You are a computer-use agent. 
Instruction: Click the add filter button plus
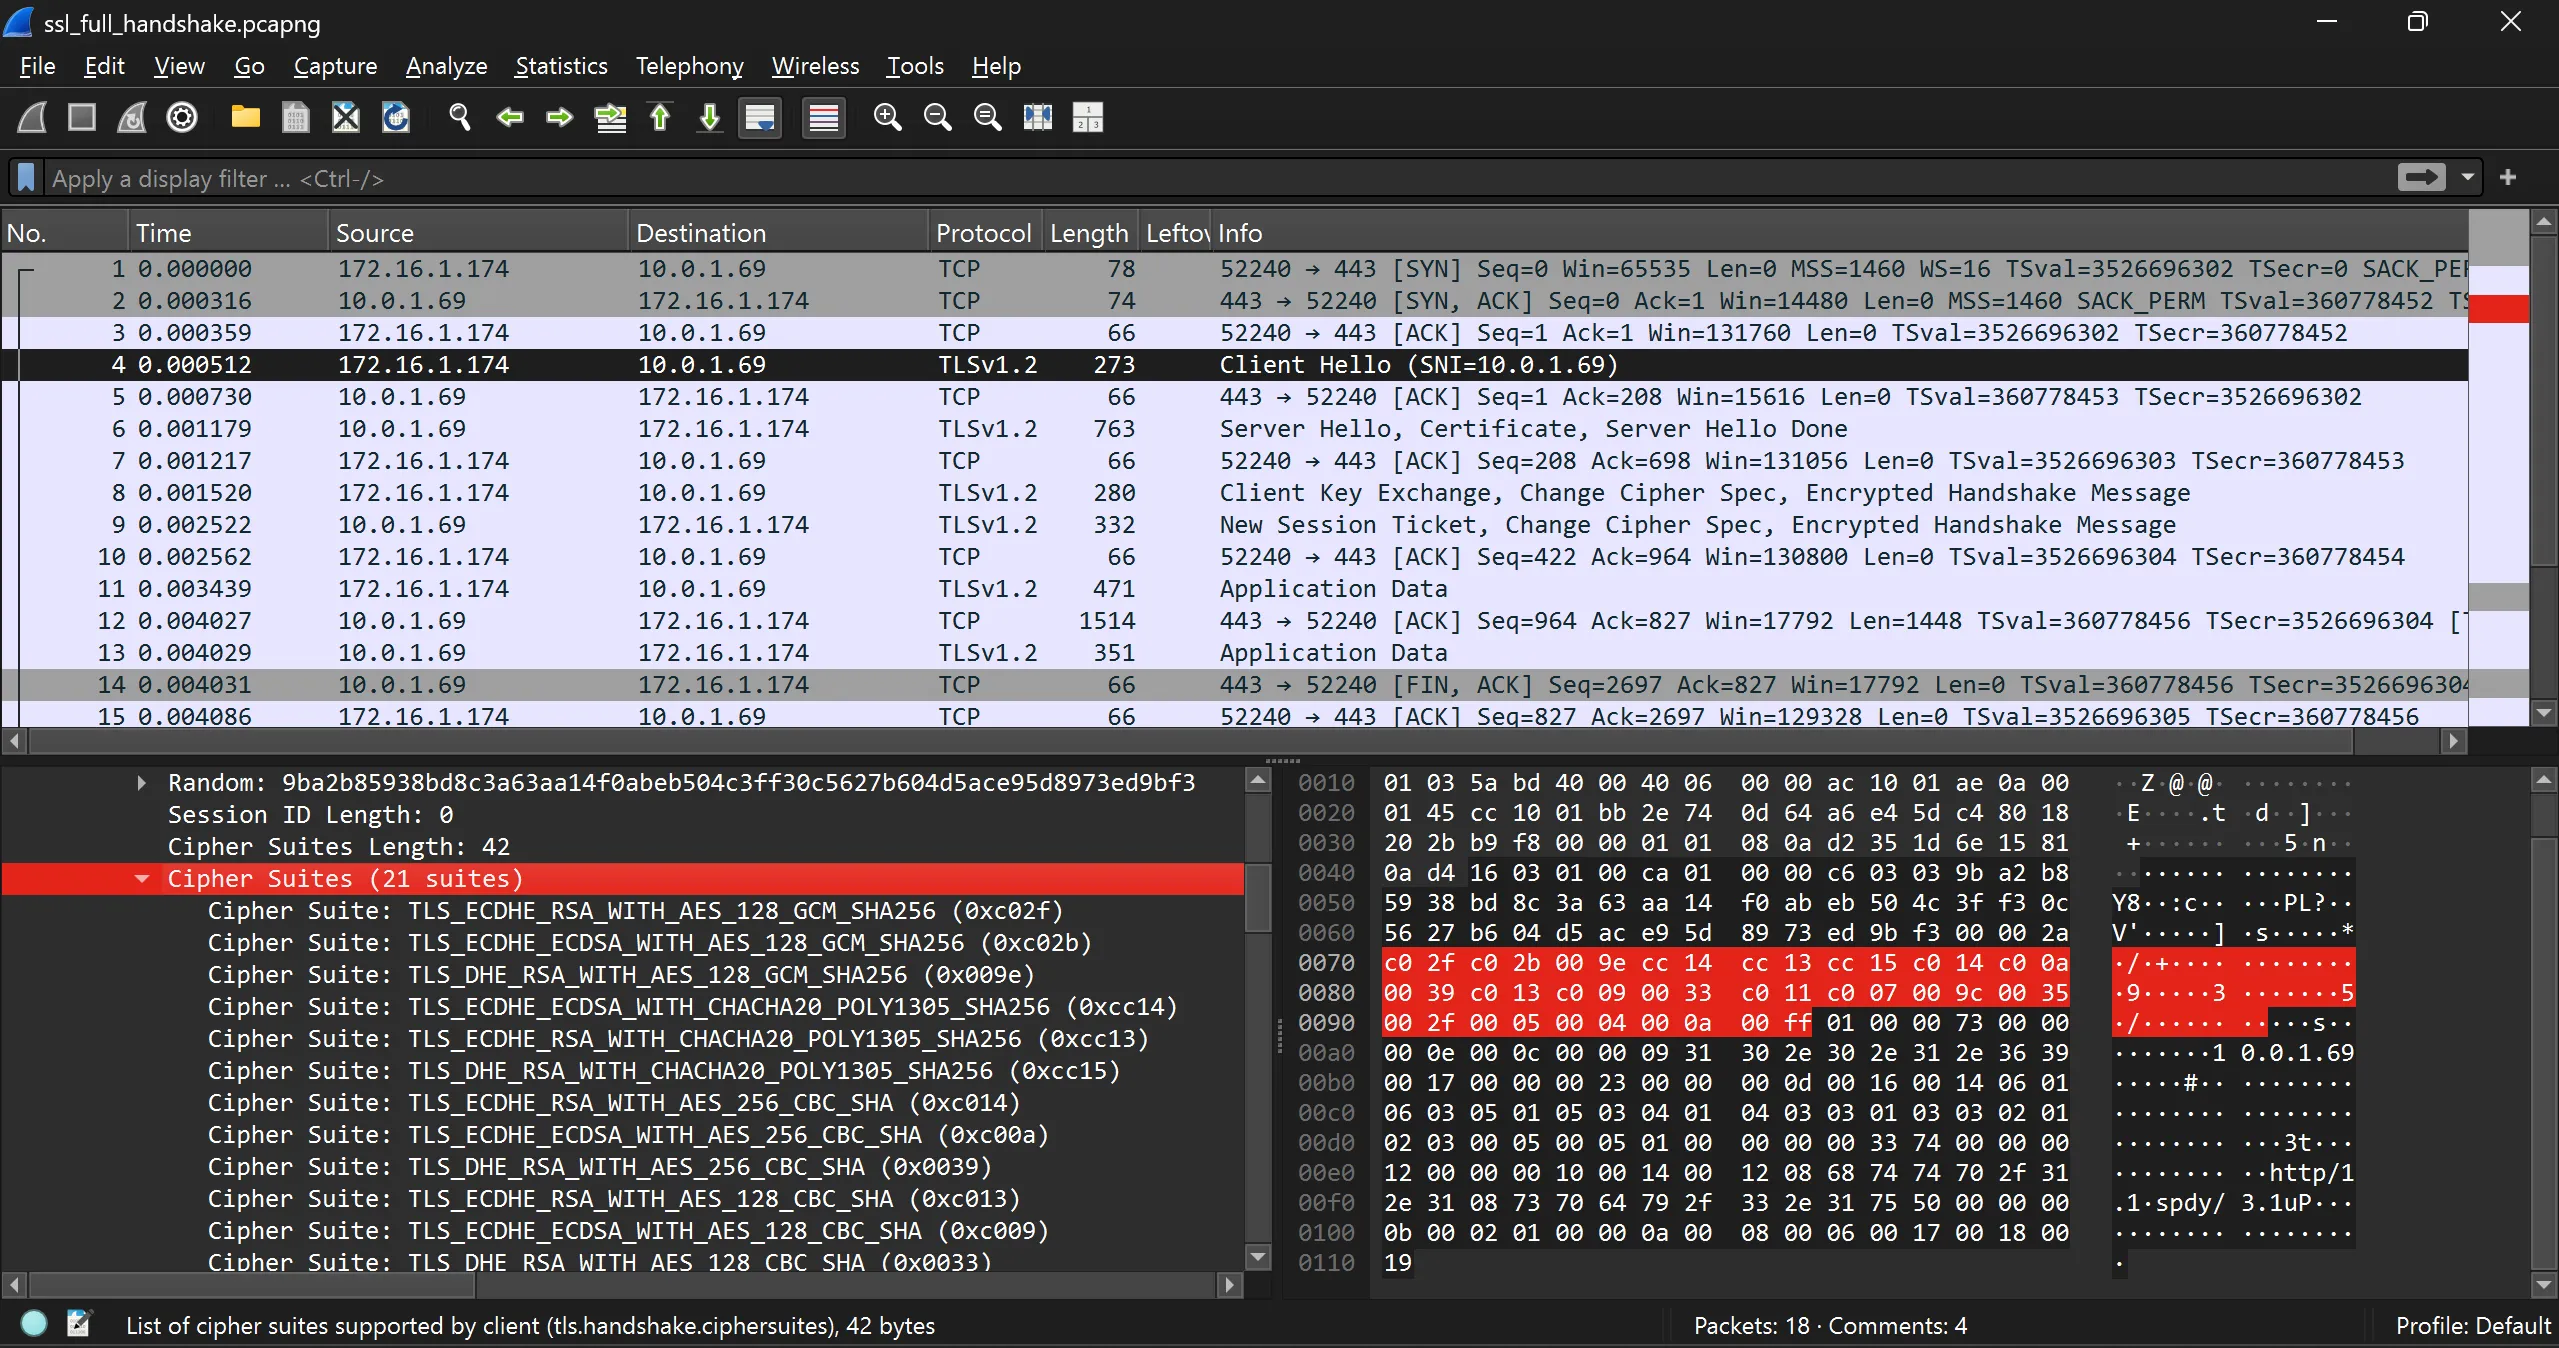click(x=2508, y=178)
